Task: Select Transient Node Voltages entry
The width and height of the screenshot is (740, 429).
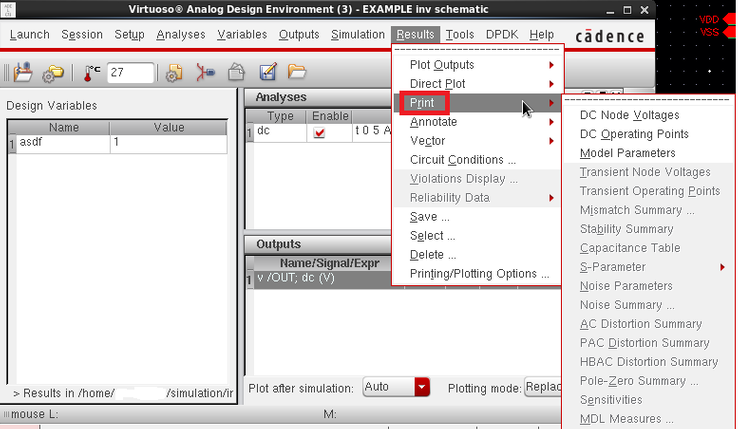Action: click(x=645, y=172)
